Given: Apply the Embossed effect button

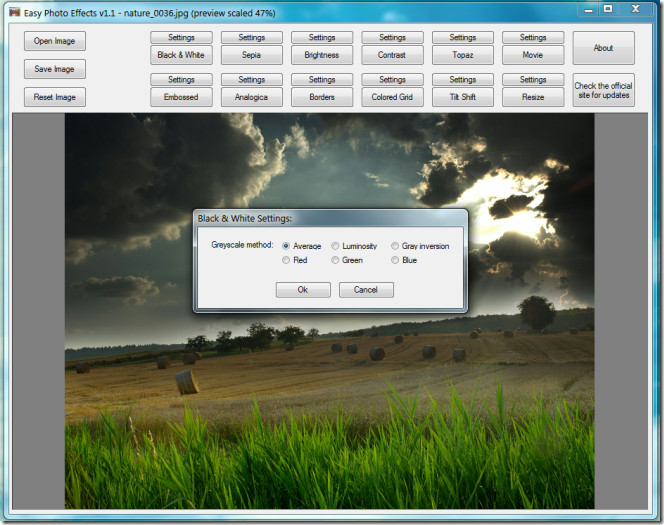Looking at the screenshot, I should click(x=181, y=98).
